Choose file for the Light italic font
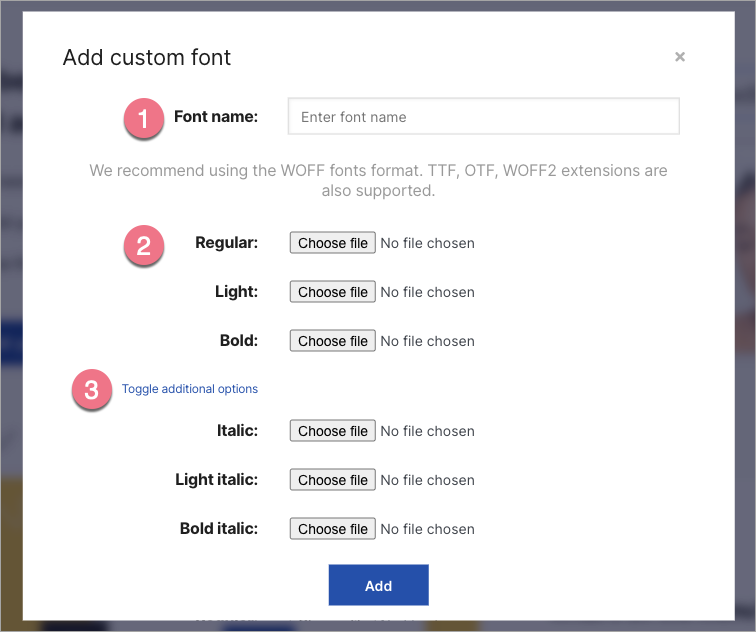The image size is (756, 632). click(333, 480)
